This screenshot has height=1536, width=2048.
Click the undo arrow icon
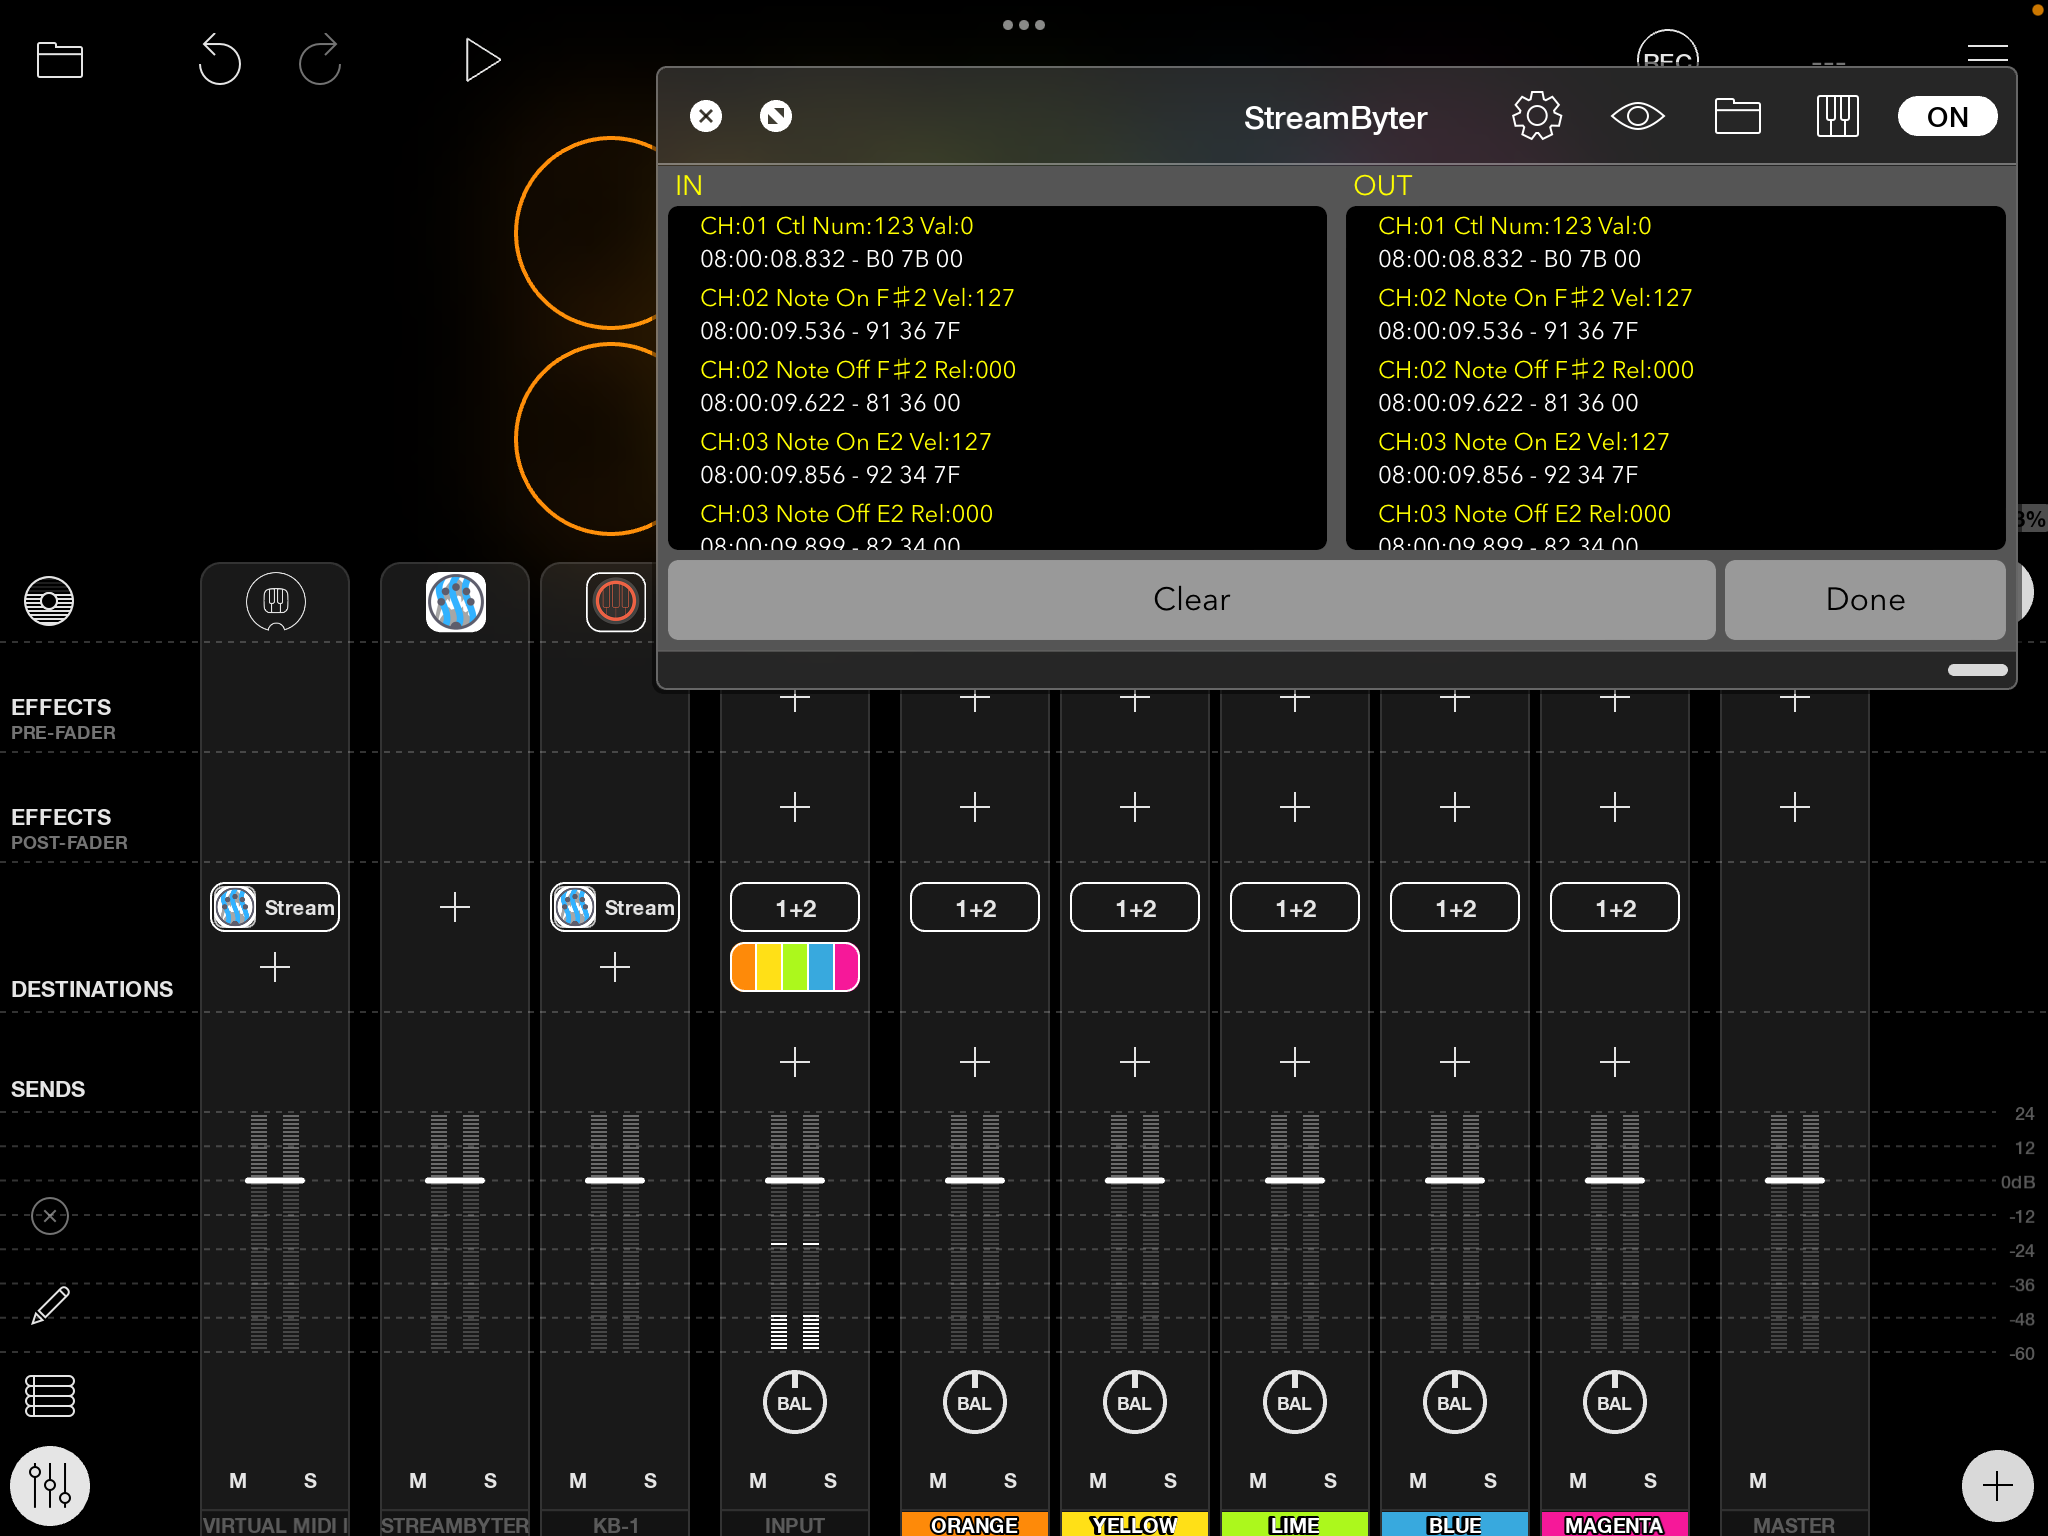pyautogui.click(x=219, y=60)
